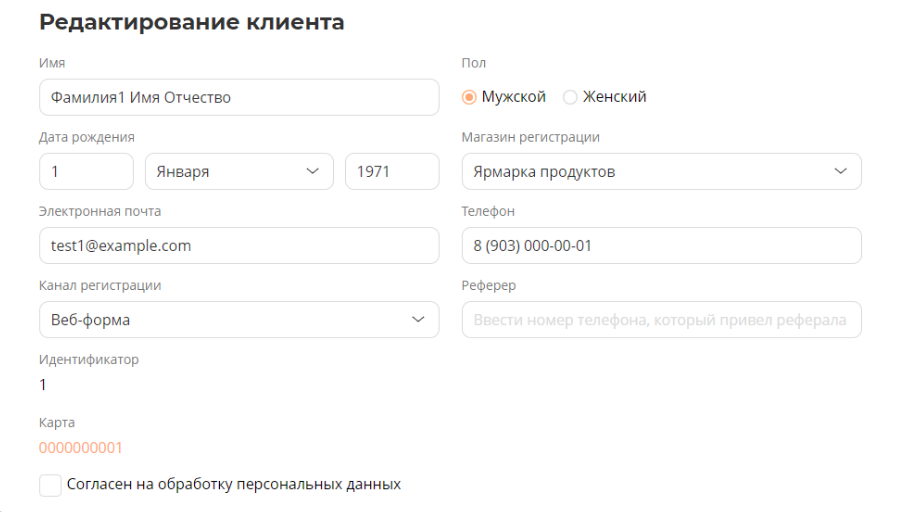Tick the personal data consent checkbox

pos(50,485)
